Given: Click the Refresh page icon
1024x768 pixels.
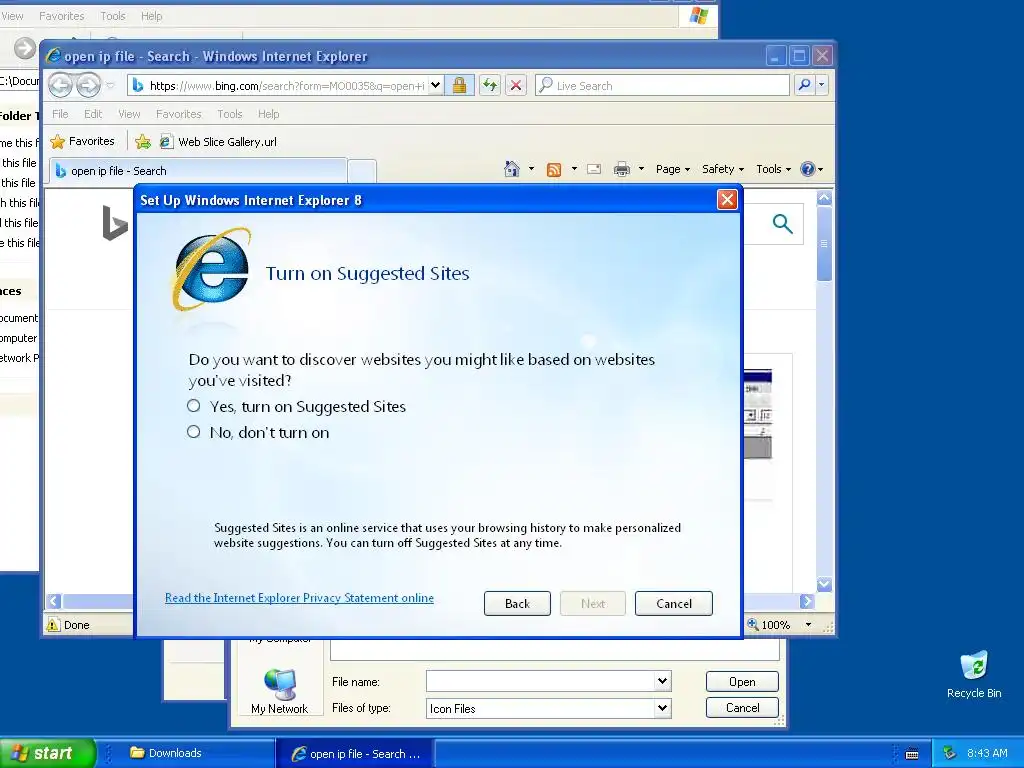Looking at the screenshot, I should (490, 86).
